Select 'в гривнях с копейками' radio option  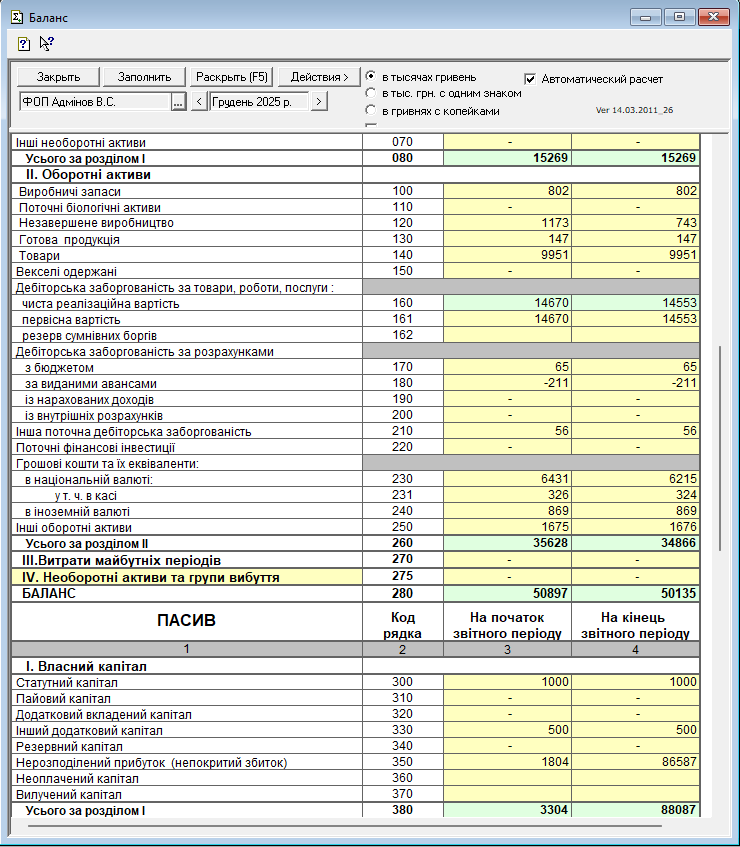coord(372,110)
